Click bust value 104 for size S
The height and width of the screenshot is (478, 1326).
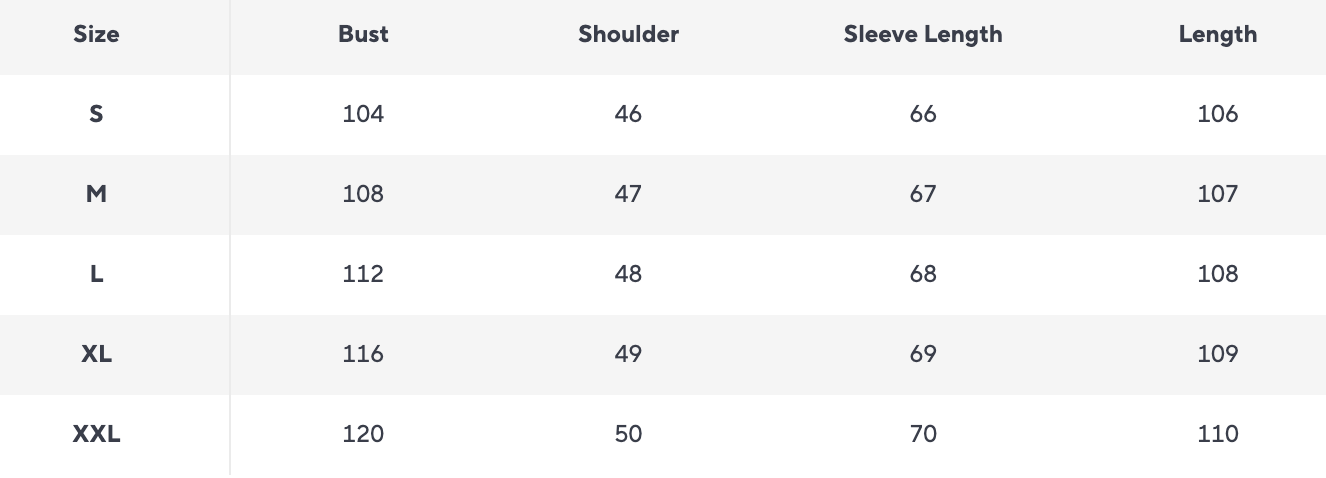click(x=363, y=114)
